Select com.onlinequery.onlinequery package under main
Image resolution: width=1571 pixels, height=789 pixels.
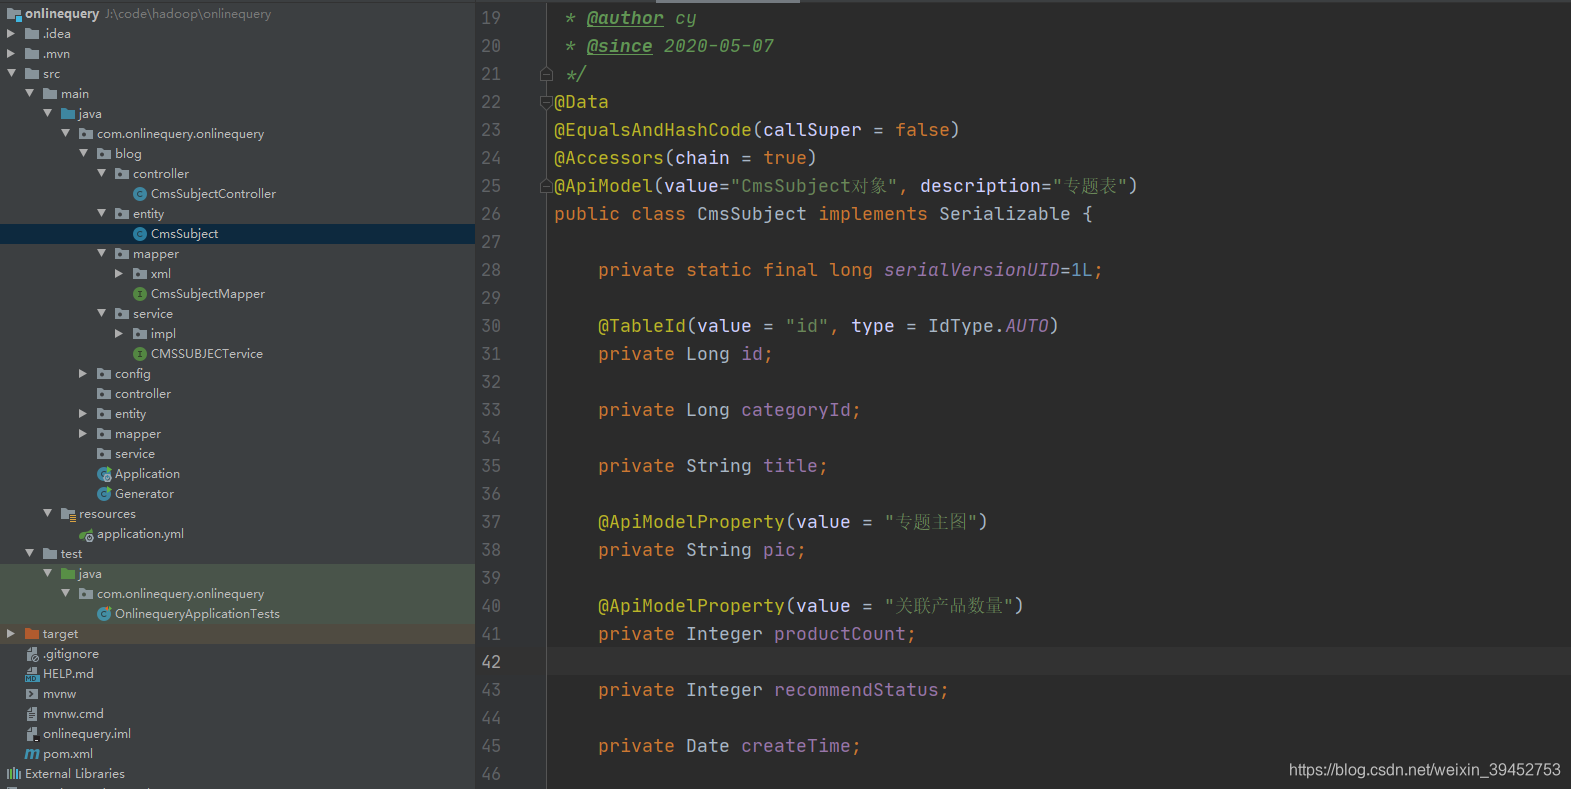(180, 134)
